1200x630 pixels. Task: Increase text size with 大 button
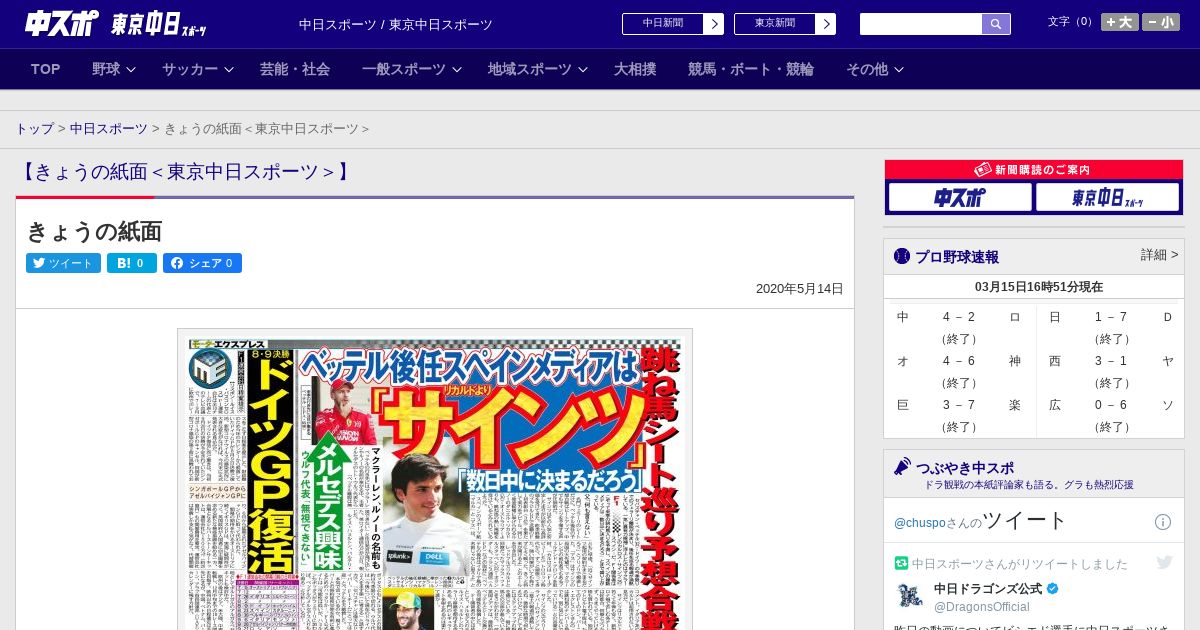point(1120,22)
